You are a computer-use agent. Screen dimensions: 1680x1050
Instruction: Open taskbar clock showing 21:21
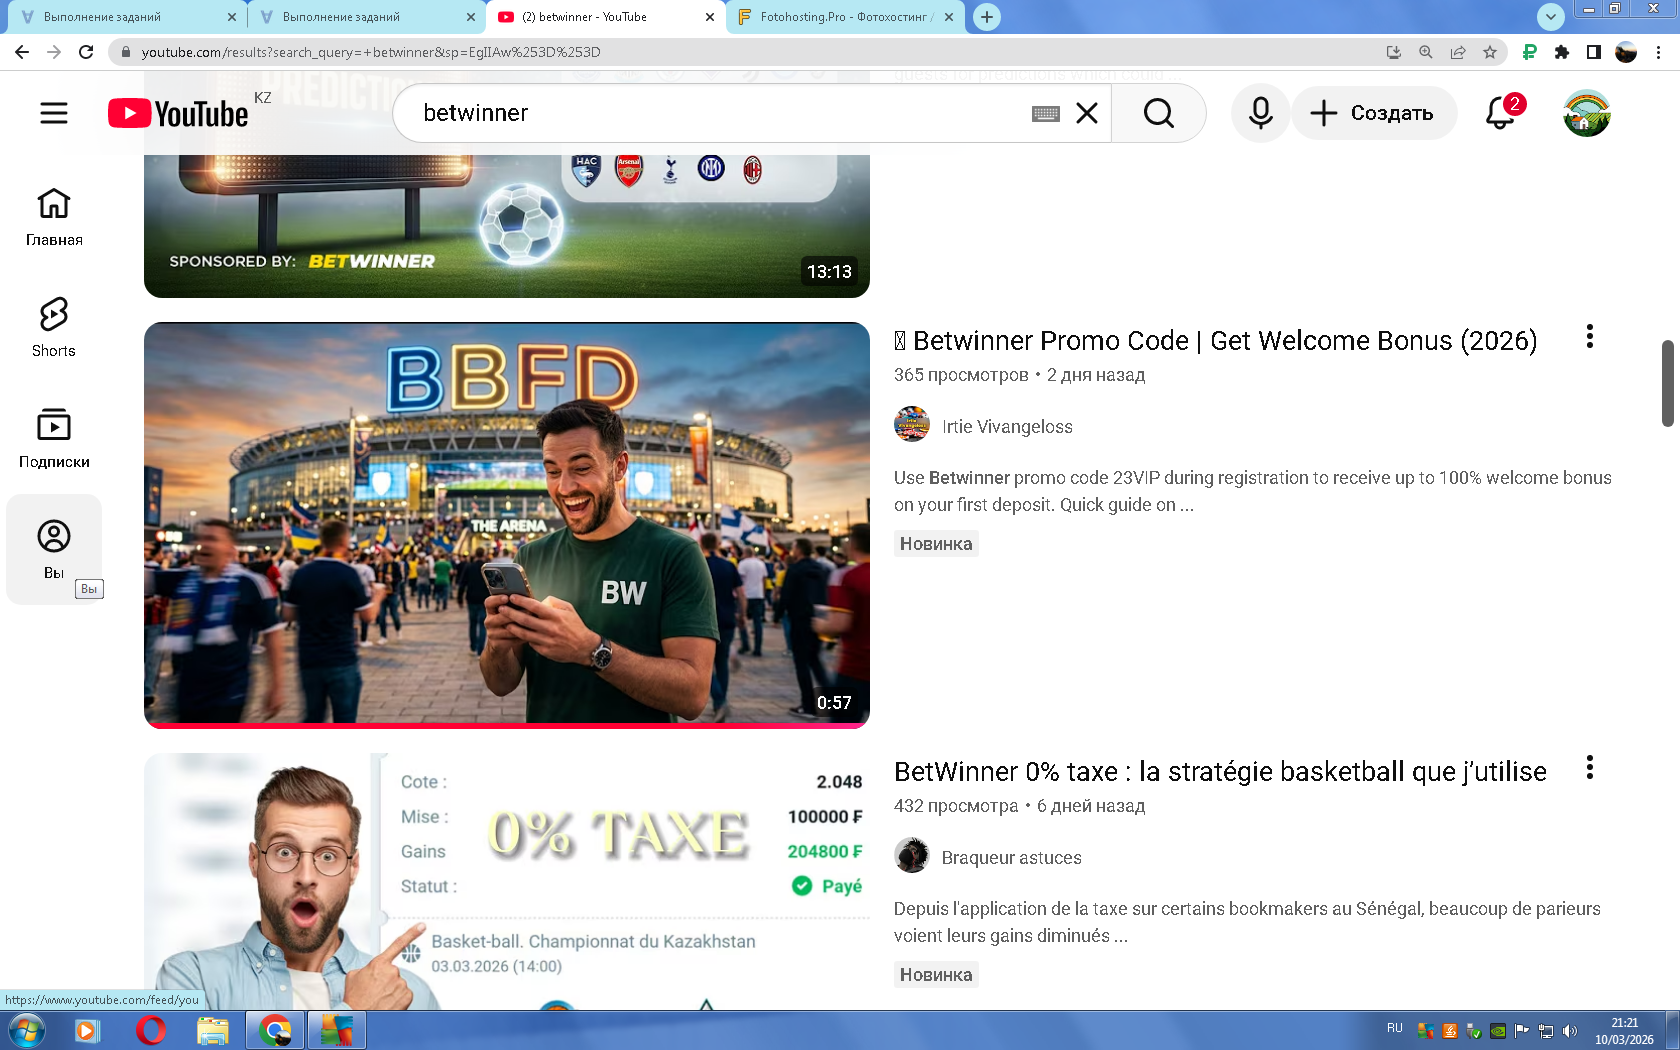[1624, 1031]
